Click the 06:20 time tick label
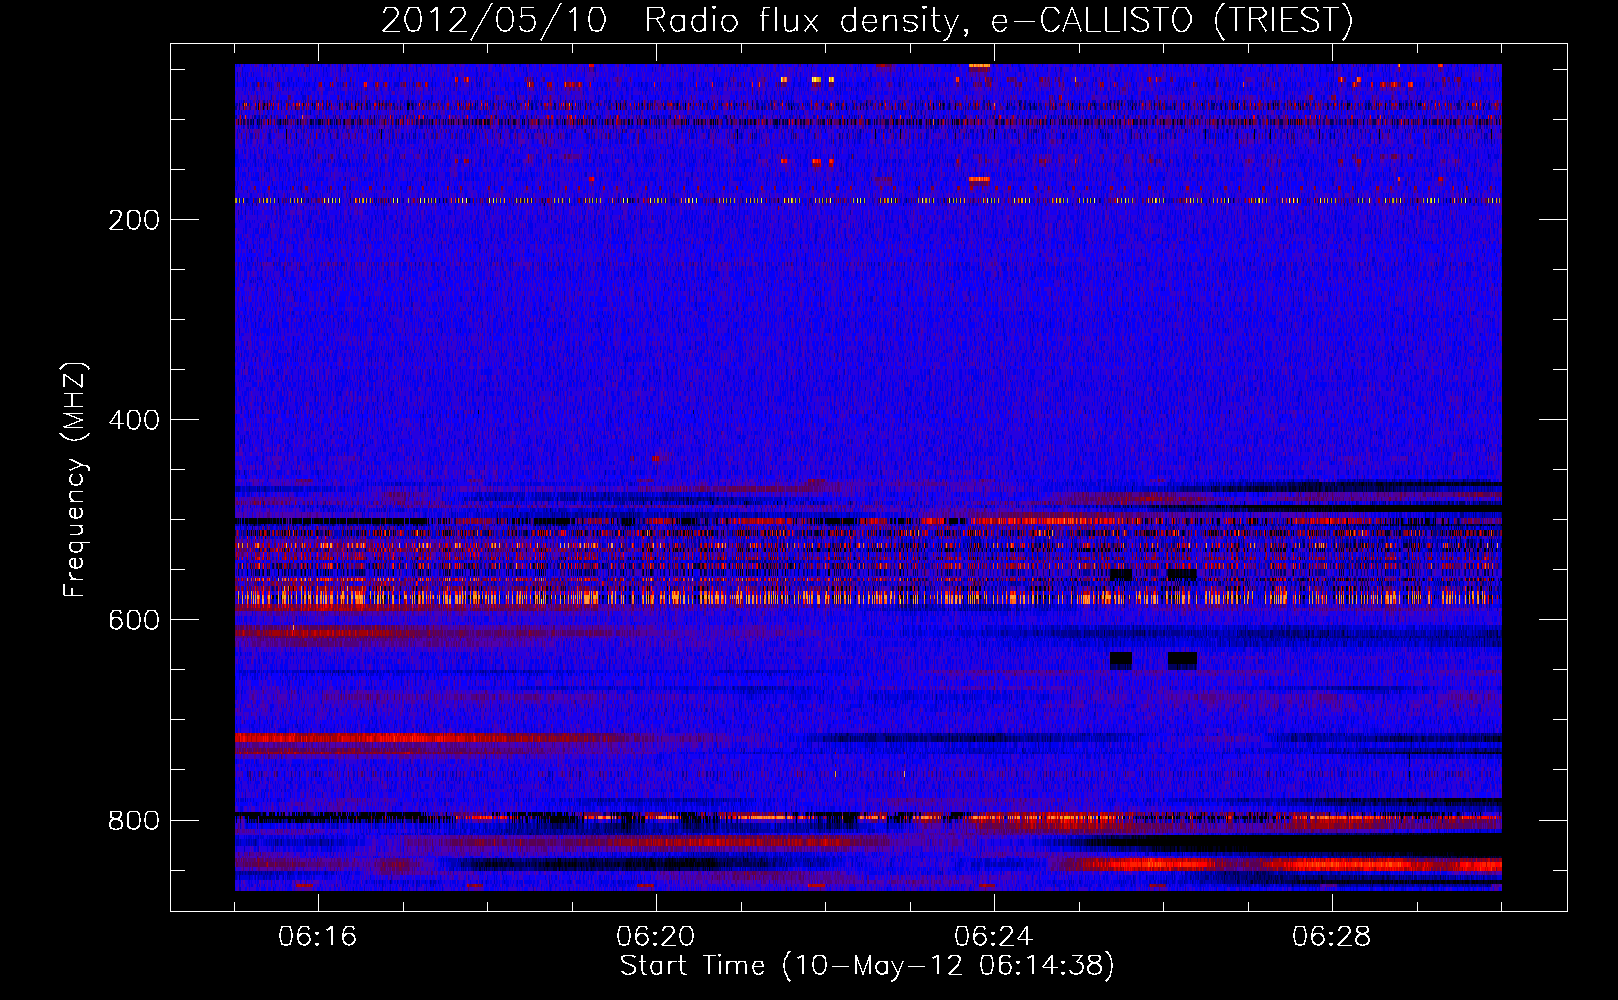Viewport: 1618px width, 1000px height. tap(656, 937)
